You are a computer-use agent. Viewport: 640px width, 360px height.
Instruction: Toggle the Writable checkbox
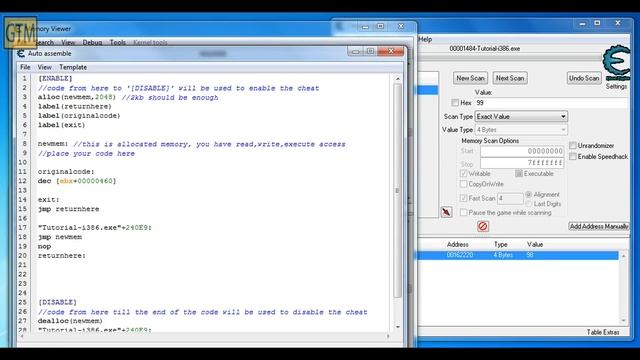(x=463, y=173)
